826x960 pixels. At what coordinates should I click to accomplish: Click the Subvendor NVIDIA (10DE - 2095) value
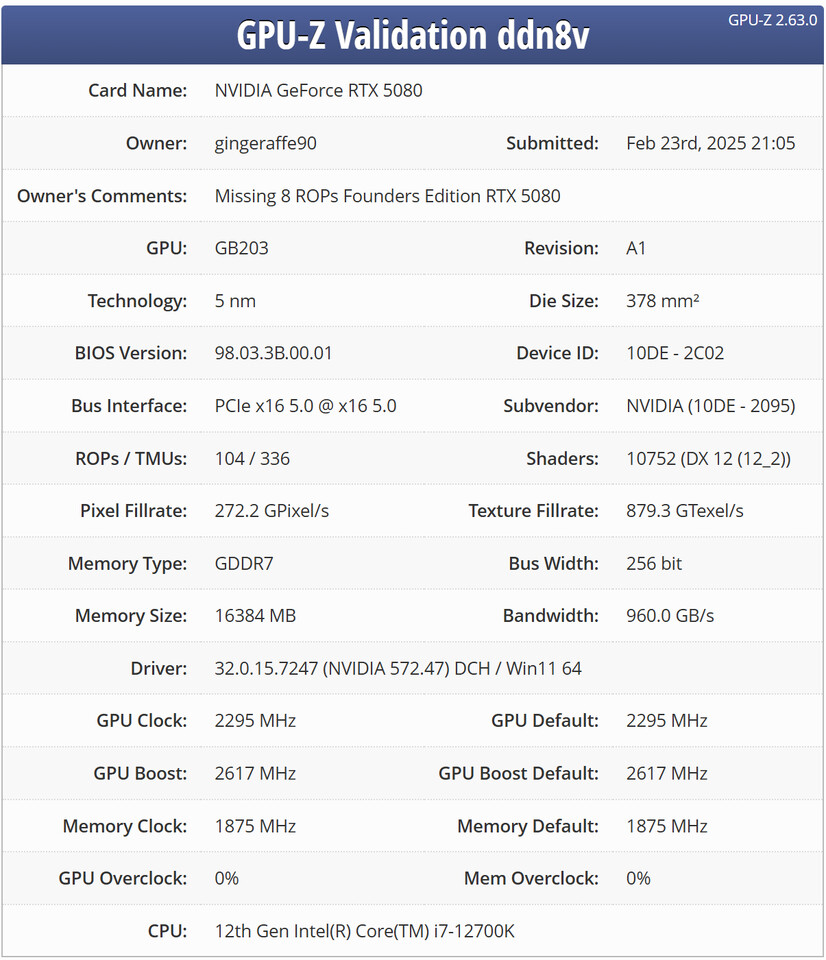click(x=710, y=406)
